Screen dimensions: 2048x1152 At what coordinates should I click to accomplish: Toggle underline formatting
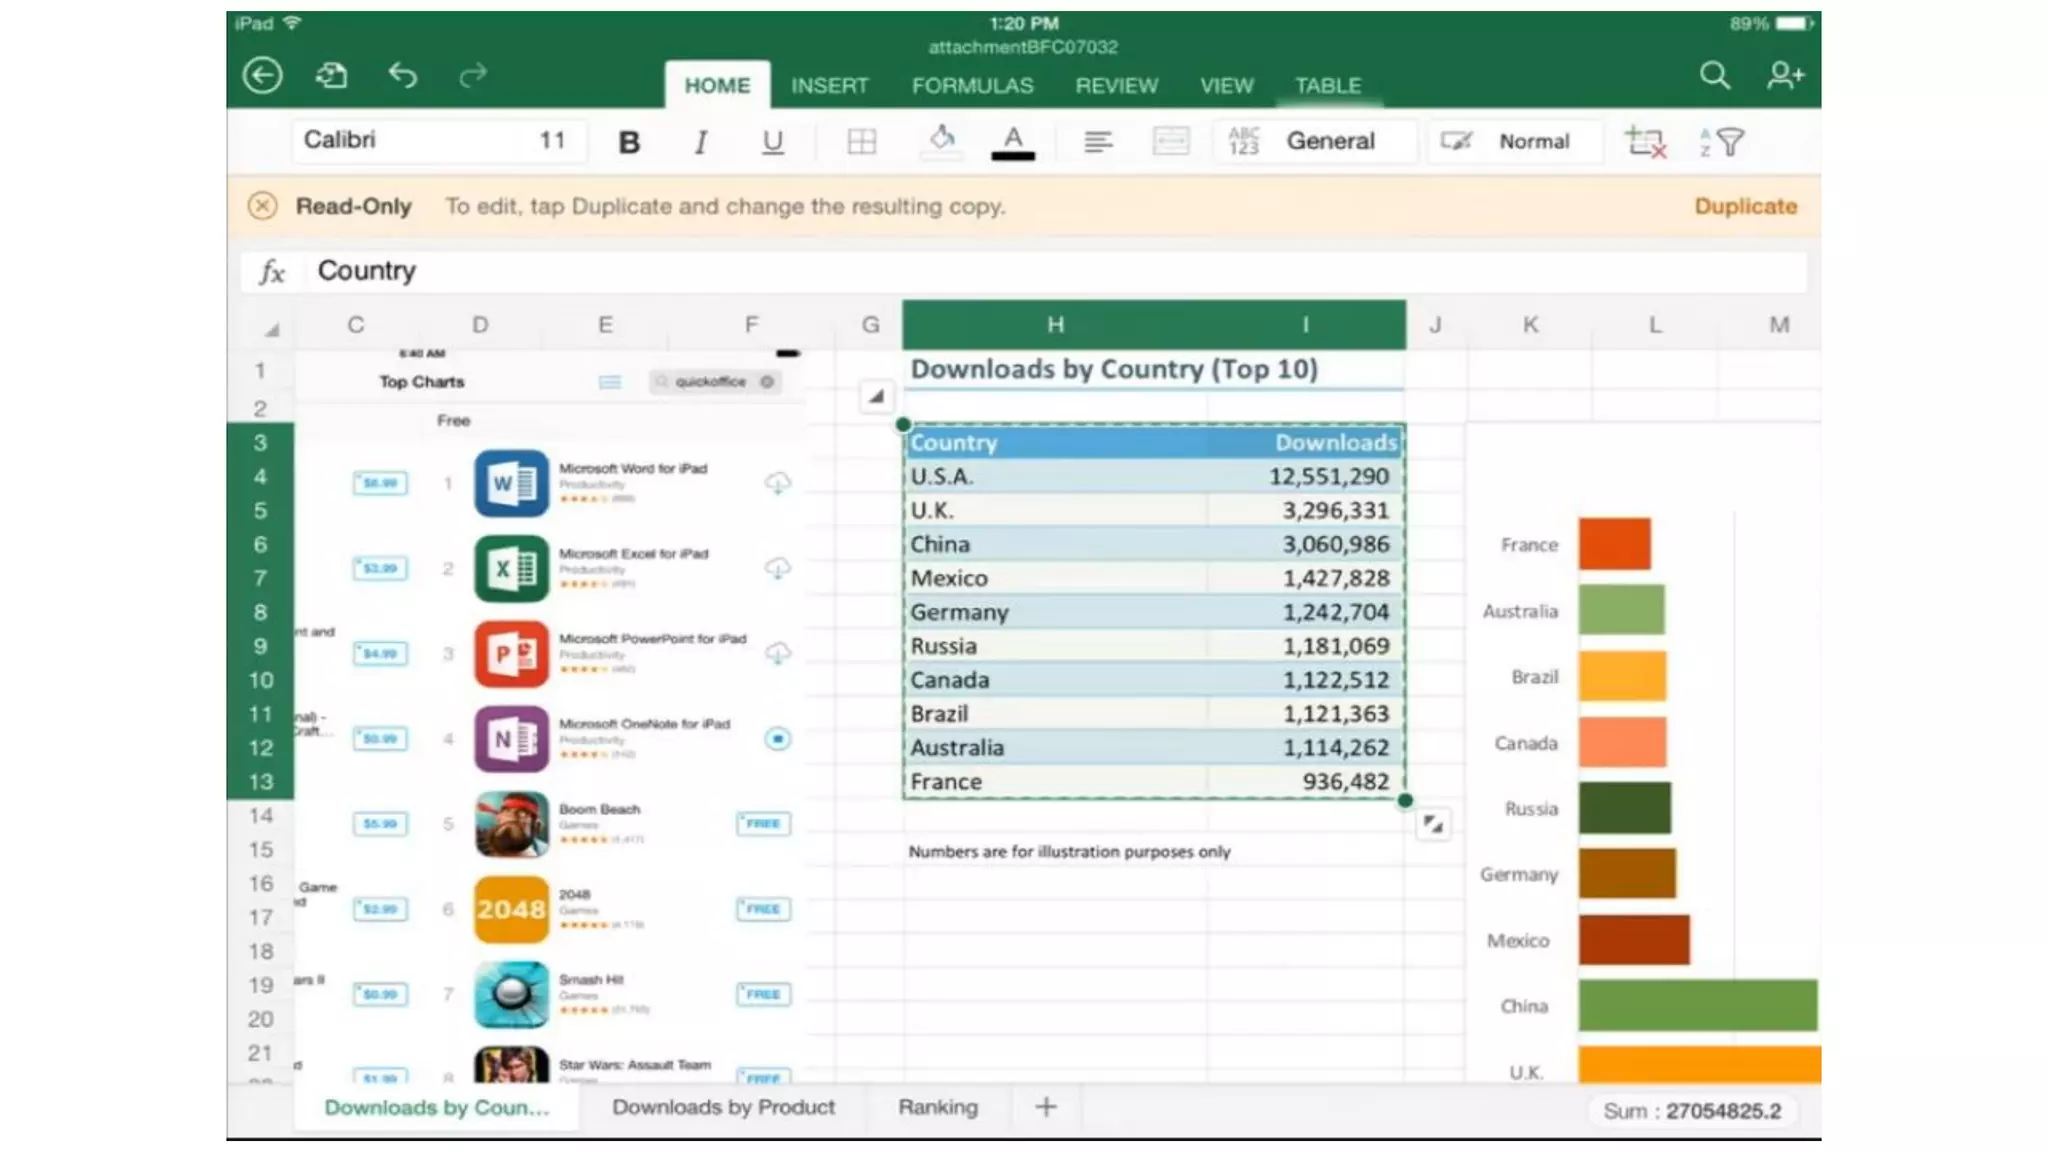click(x=772, y=142)
